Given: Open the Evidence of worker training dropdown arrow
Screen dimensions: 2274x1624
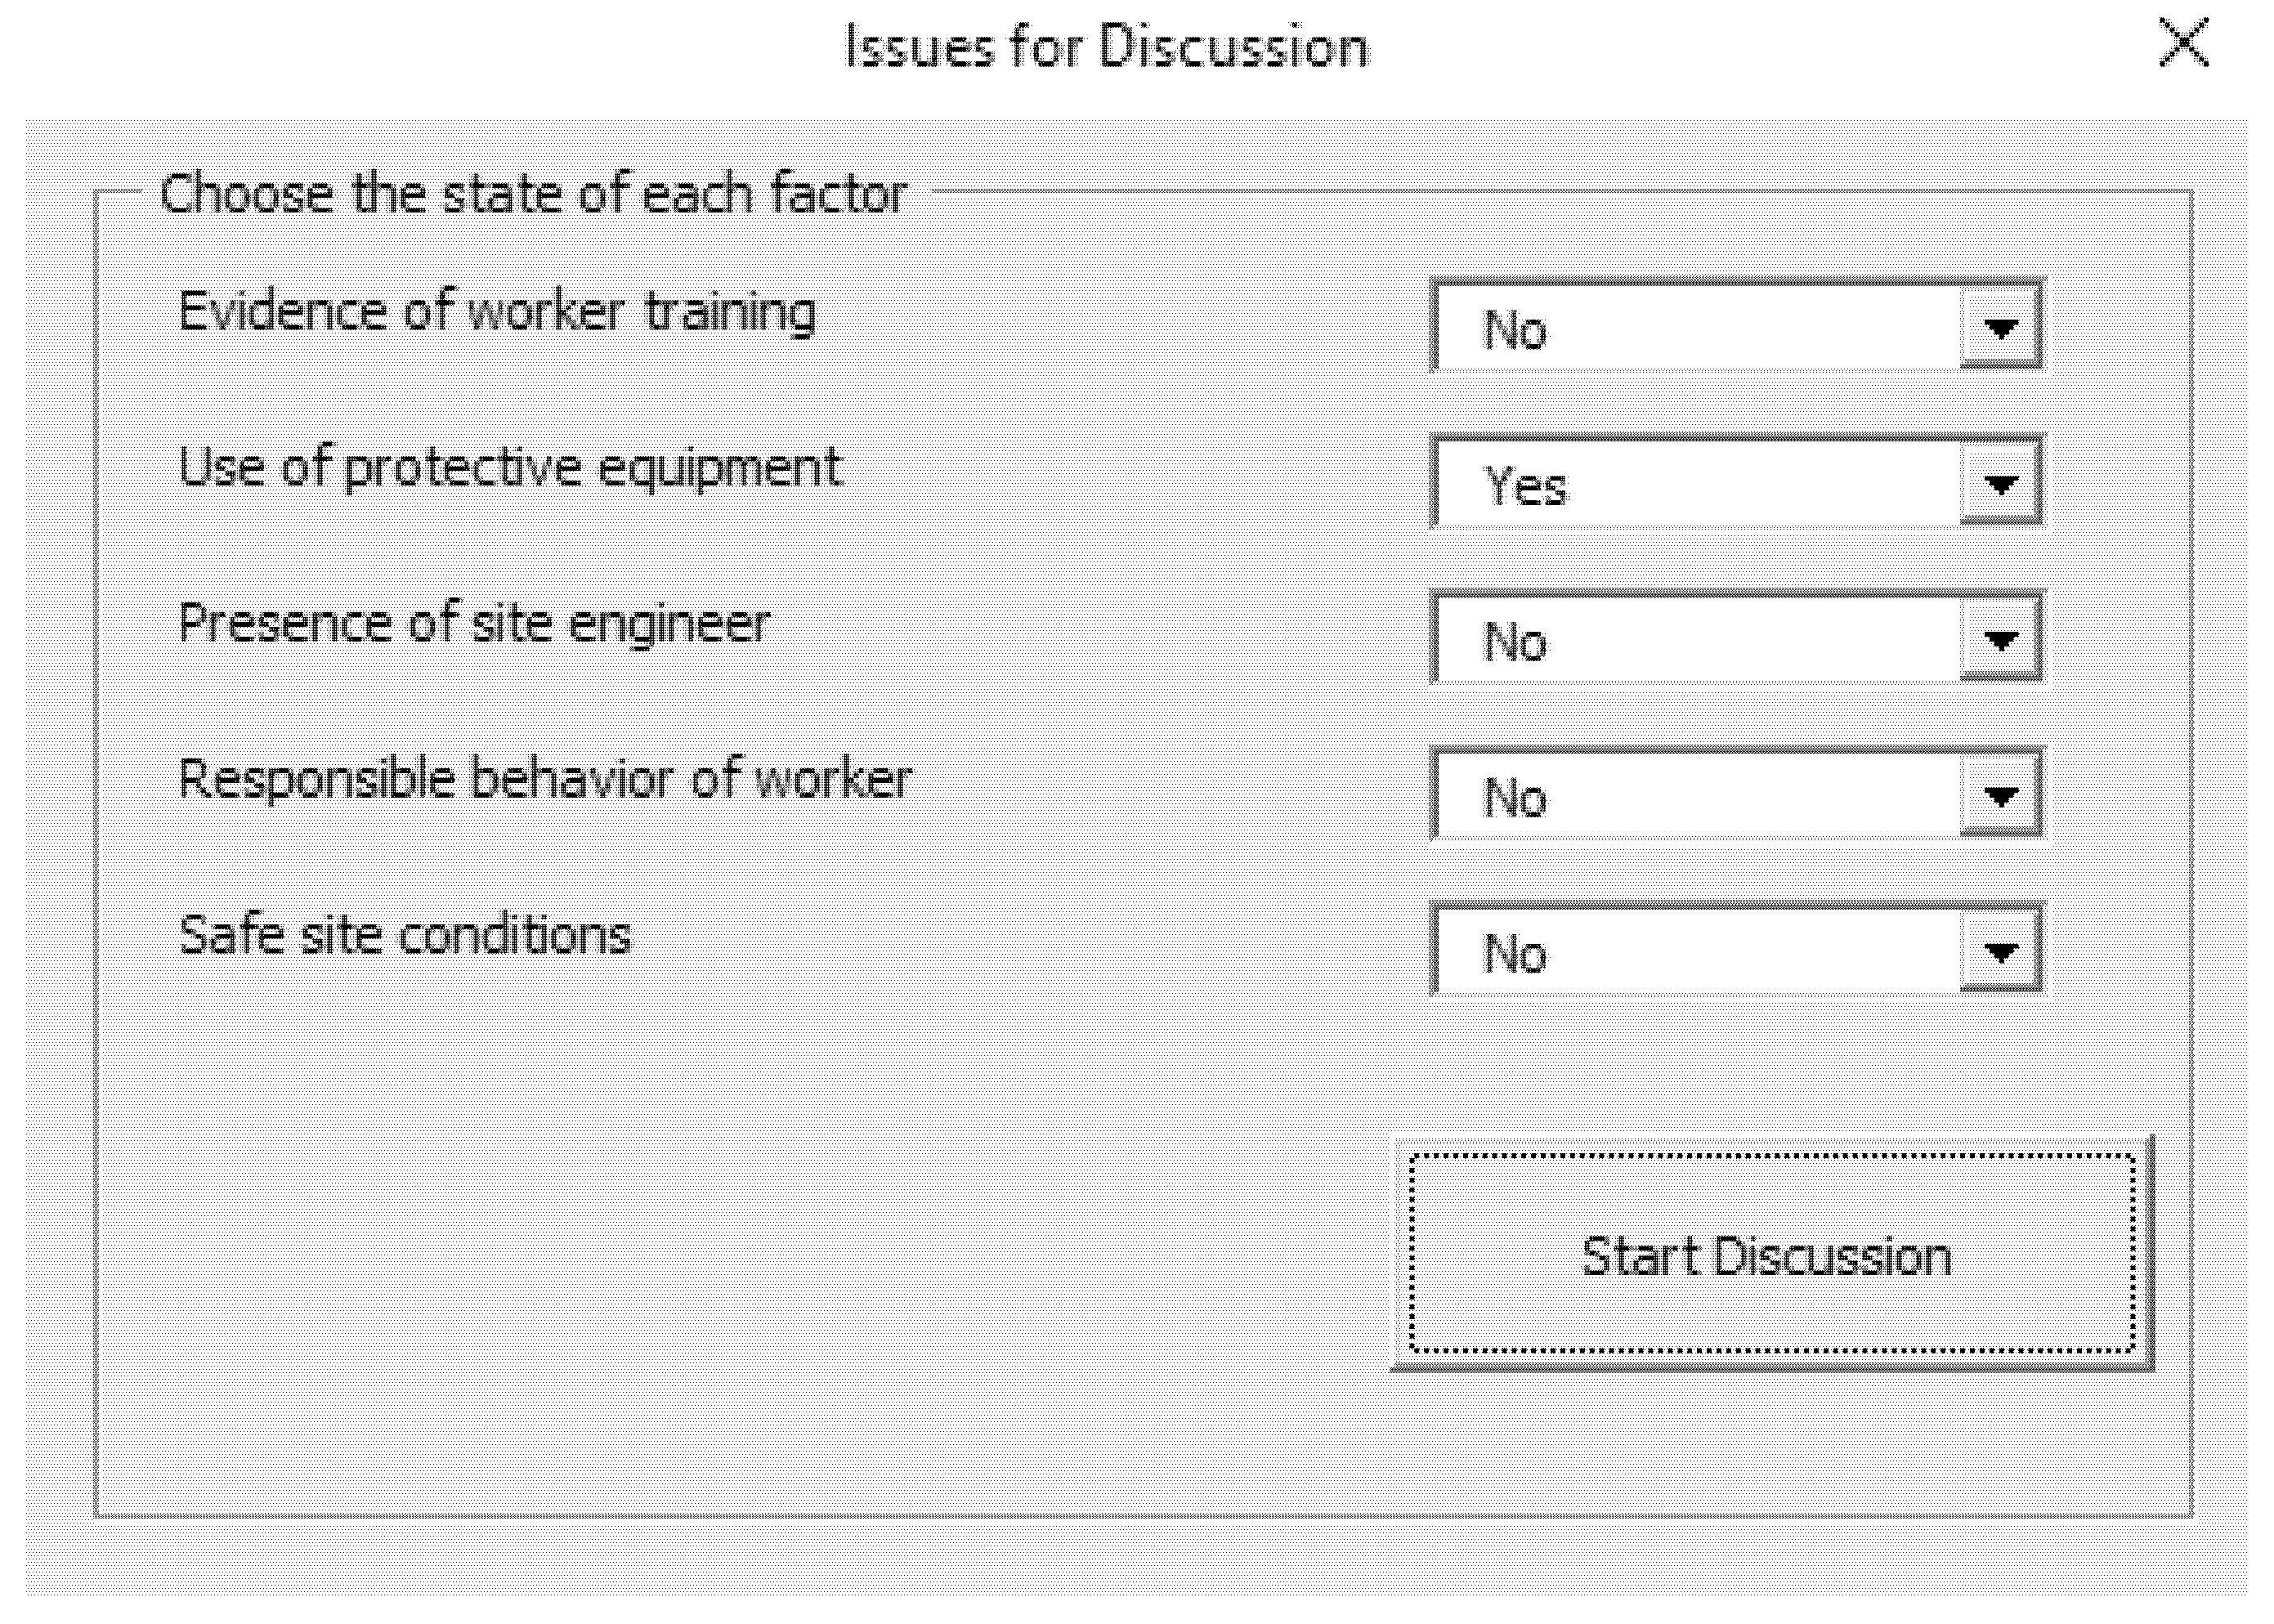Looking at the screenshot, I should click(2000, 328).
